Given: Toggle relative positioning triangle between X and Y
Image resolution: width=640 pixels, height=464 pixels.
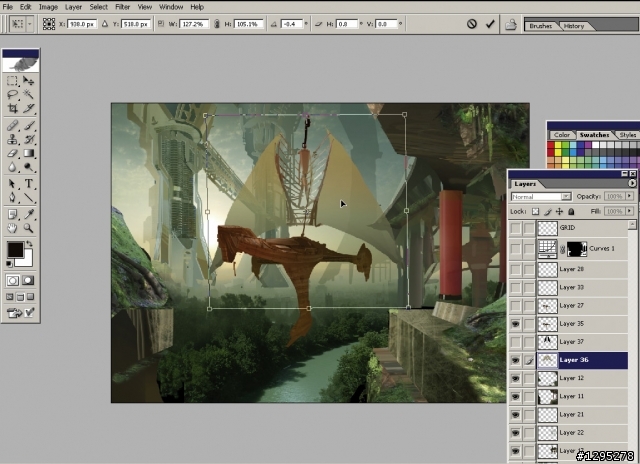Looking at the screenshot, I should pos(105,24).
